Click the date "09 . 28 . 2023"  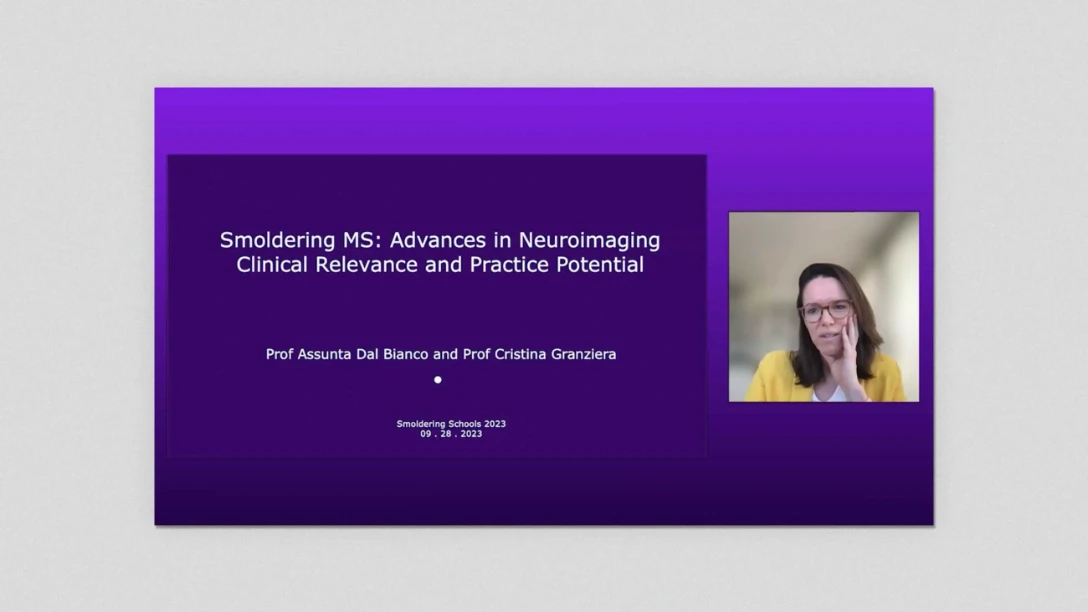point(451,434)
